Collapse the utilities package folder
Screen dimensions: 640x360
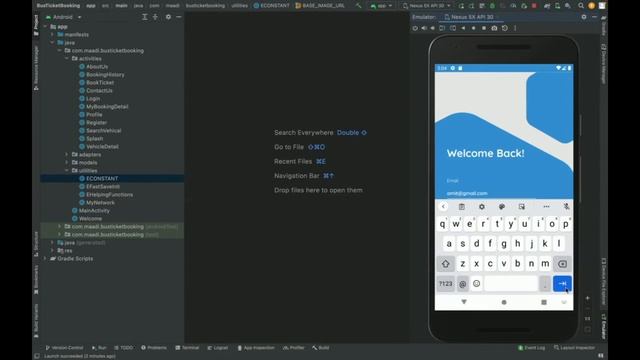67,171
